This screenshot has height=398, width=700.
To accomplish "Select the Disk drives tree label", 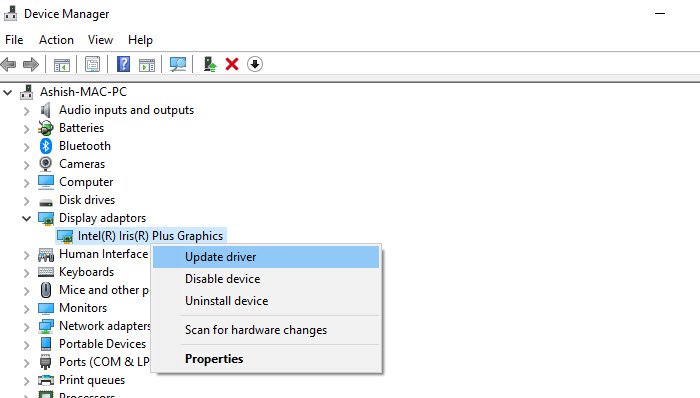I will coord(87,200).
